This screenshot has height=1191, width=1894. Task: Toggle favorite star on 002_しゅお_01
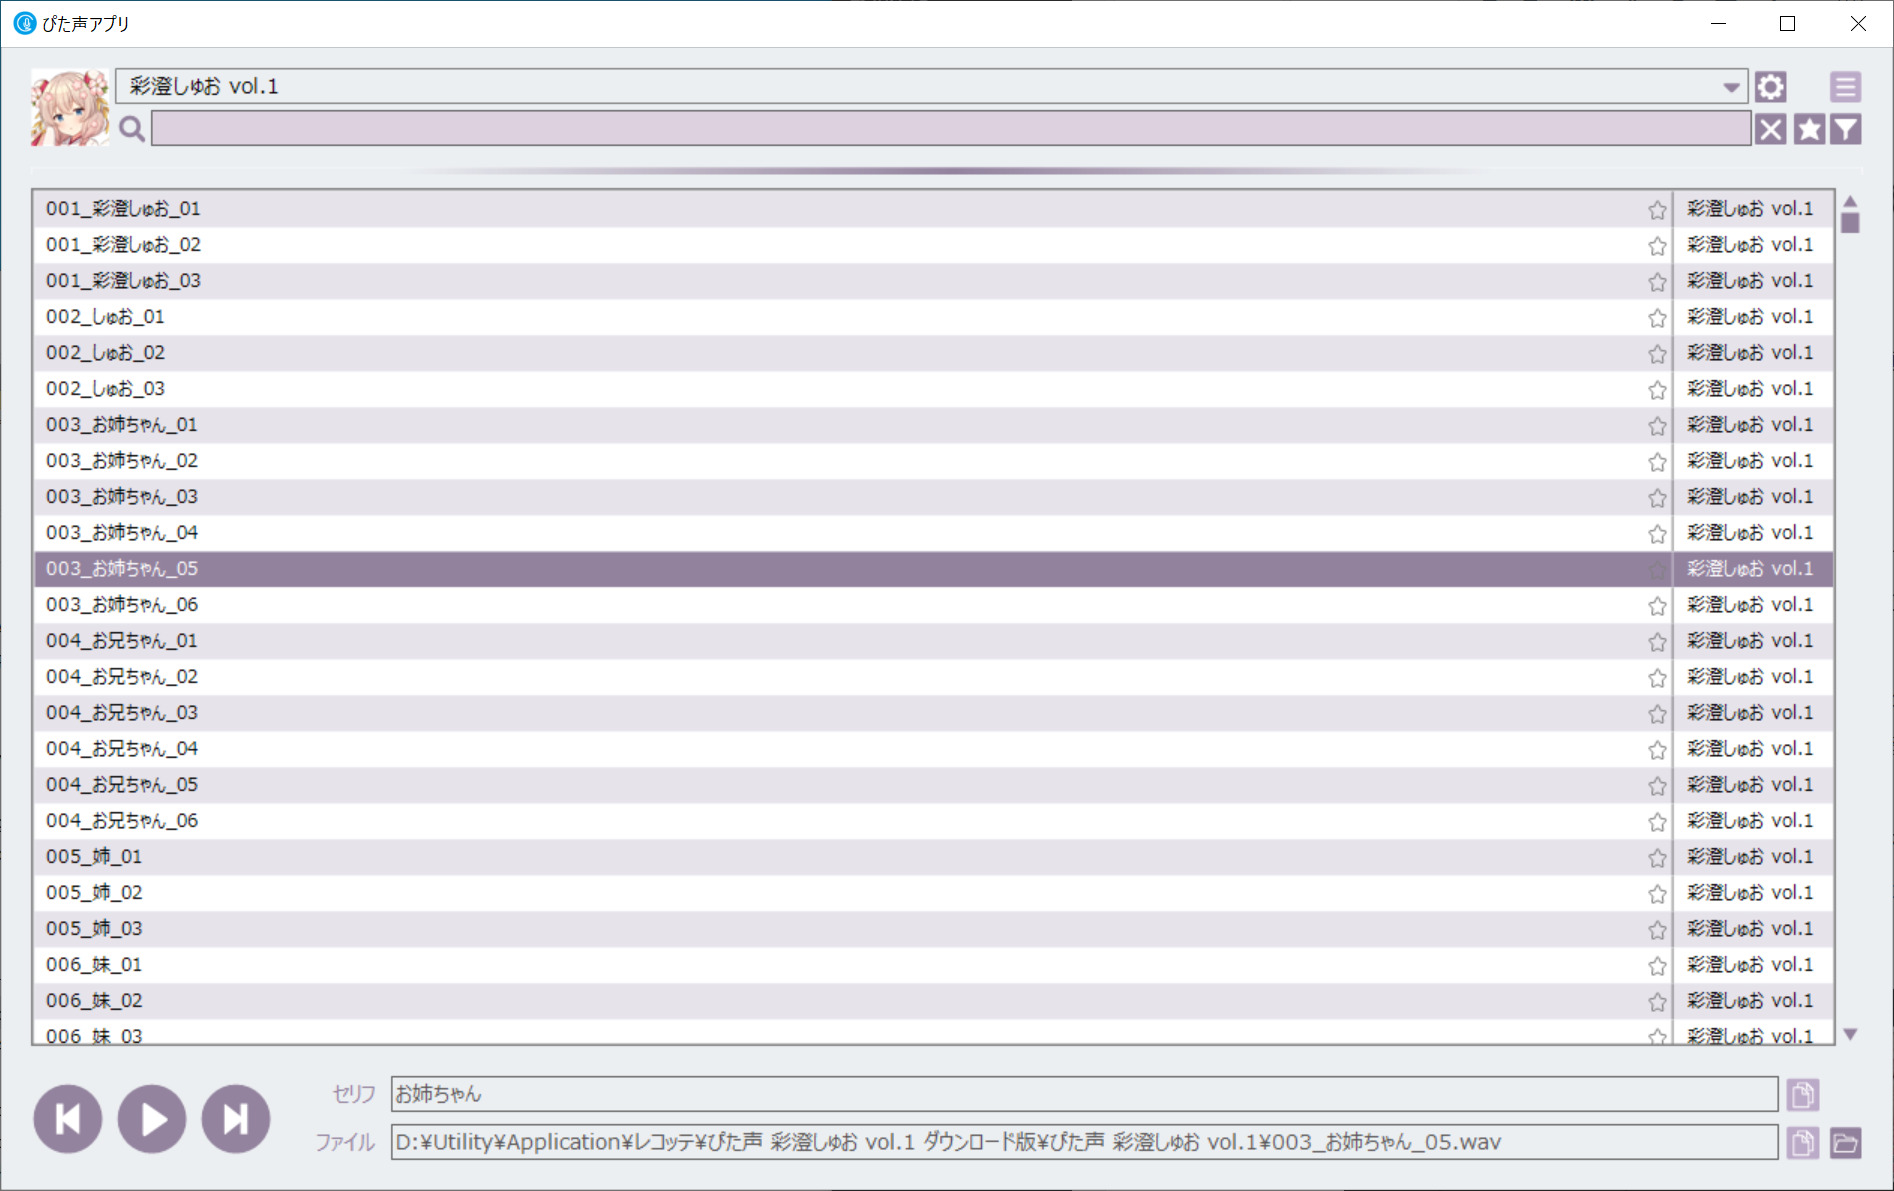point(1657,318)
